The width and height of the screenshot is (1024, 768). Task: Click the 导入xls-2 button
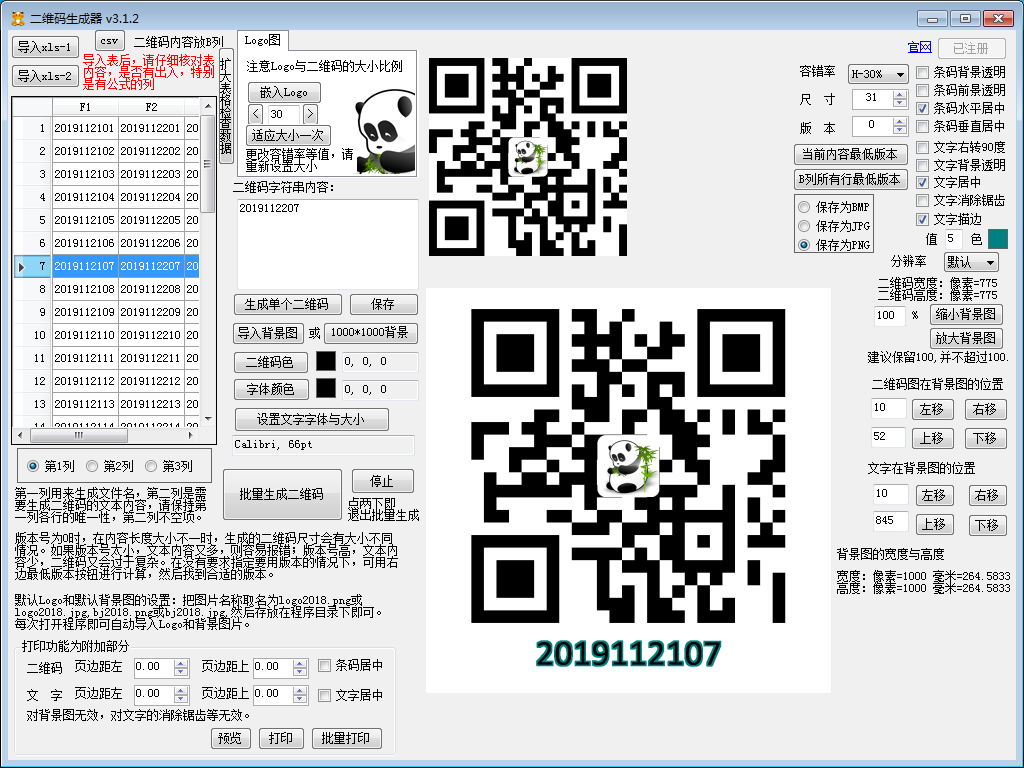[45, 76]
